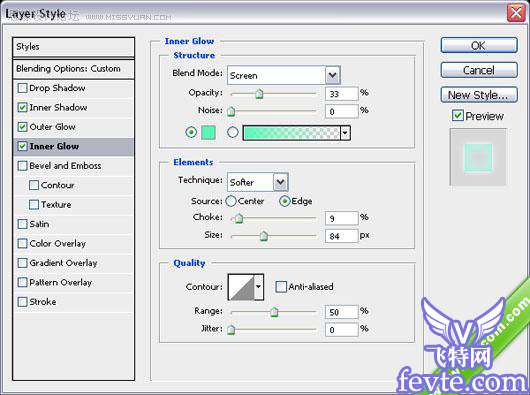530x395 pixels.
Task: Open the Contour dropdown arrow
Action: [259, 287]
